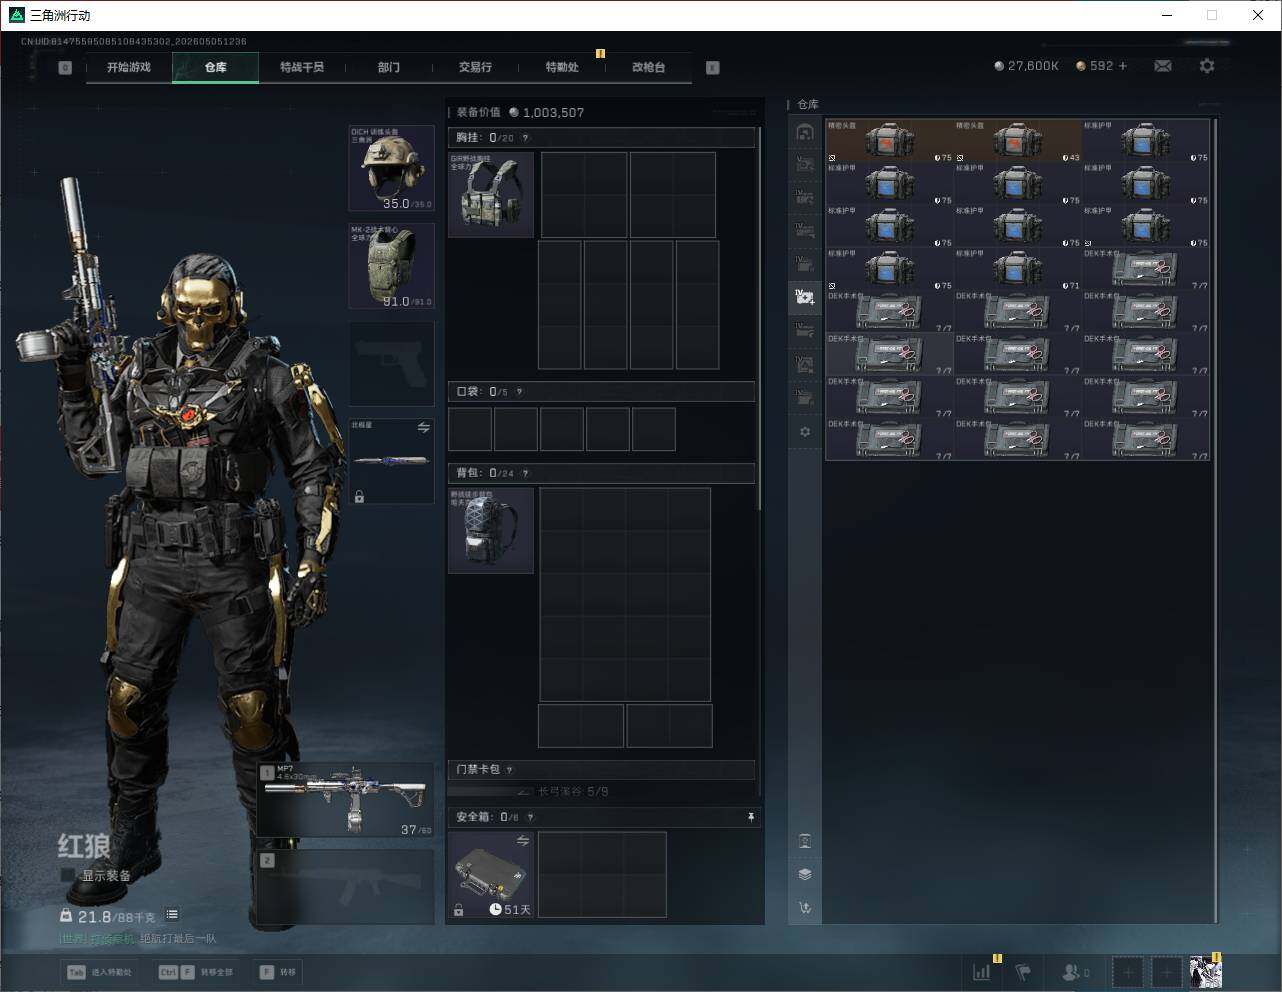This screenshot has width=1282, height=992.
Task: Click the stacked layers icon in warehouse sidebar
Action: click(x=805, y=874)
